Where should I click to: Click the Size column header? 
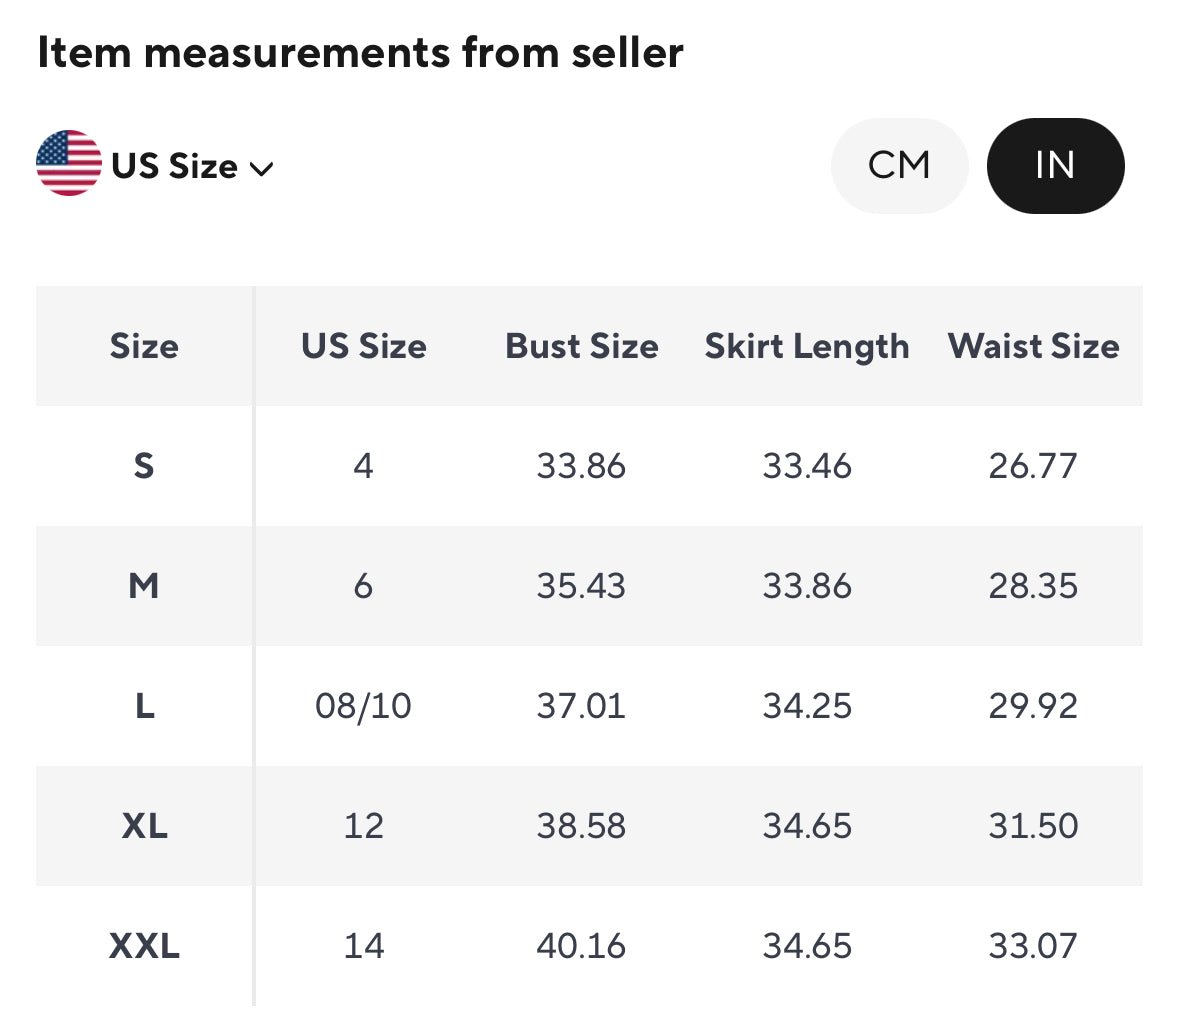point(144,346)
